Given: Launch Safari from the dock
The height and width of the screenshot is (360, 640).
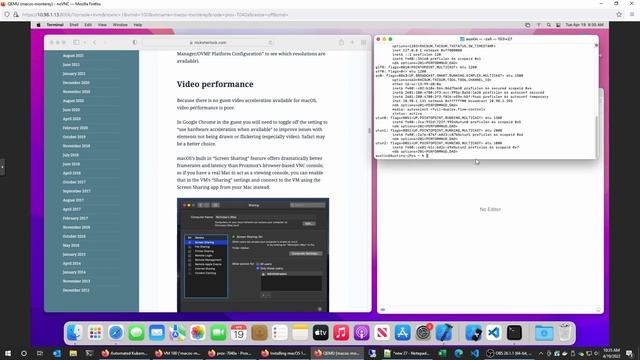Looking at the screenshot, I should [x=116, y=333].
